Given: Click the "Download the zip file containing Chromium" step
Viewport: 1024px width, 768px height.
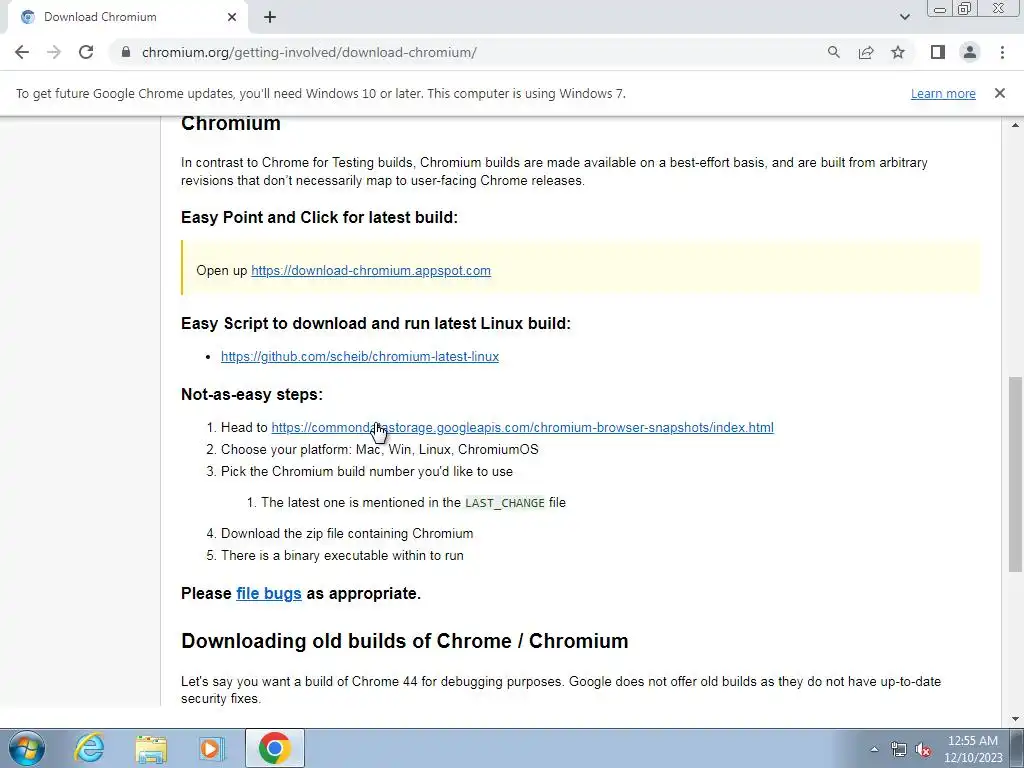Looking at the screenshot, I should click(347, 534).
